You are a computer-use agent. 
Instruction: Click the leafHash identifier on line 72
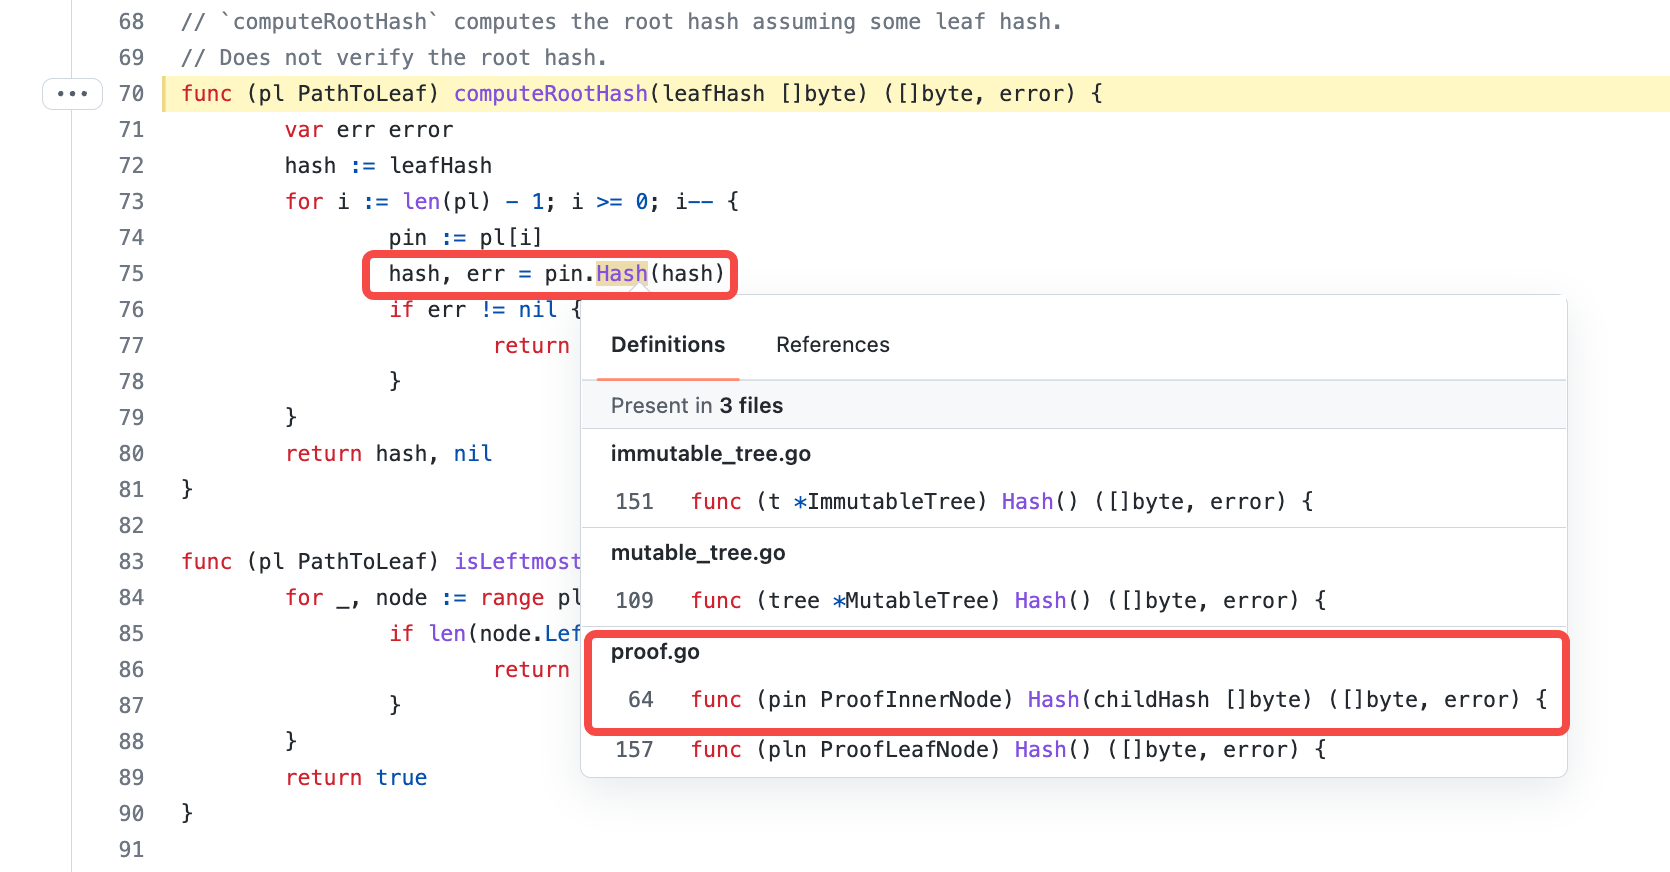[440, 166]
